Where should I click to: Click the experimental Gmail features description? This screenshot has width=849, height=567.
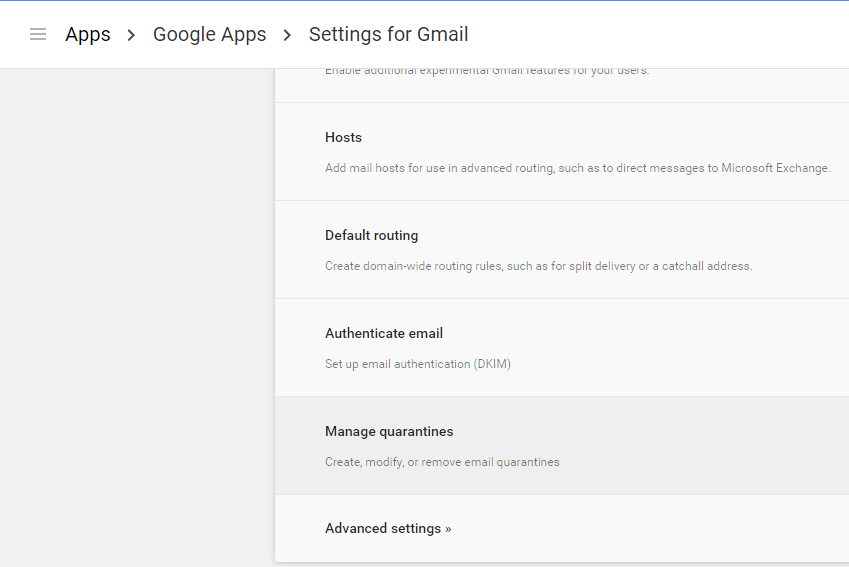point(486,71)
